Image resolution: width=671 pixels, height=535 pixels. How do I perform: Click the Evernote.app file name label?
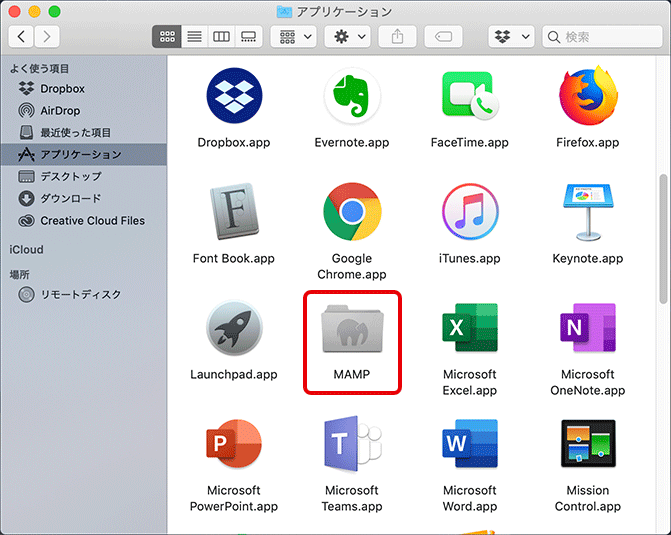click(x=352, y=143)
